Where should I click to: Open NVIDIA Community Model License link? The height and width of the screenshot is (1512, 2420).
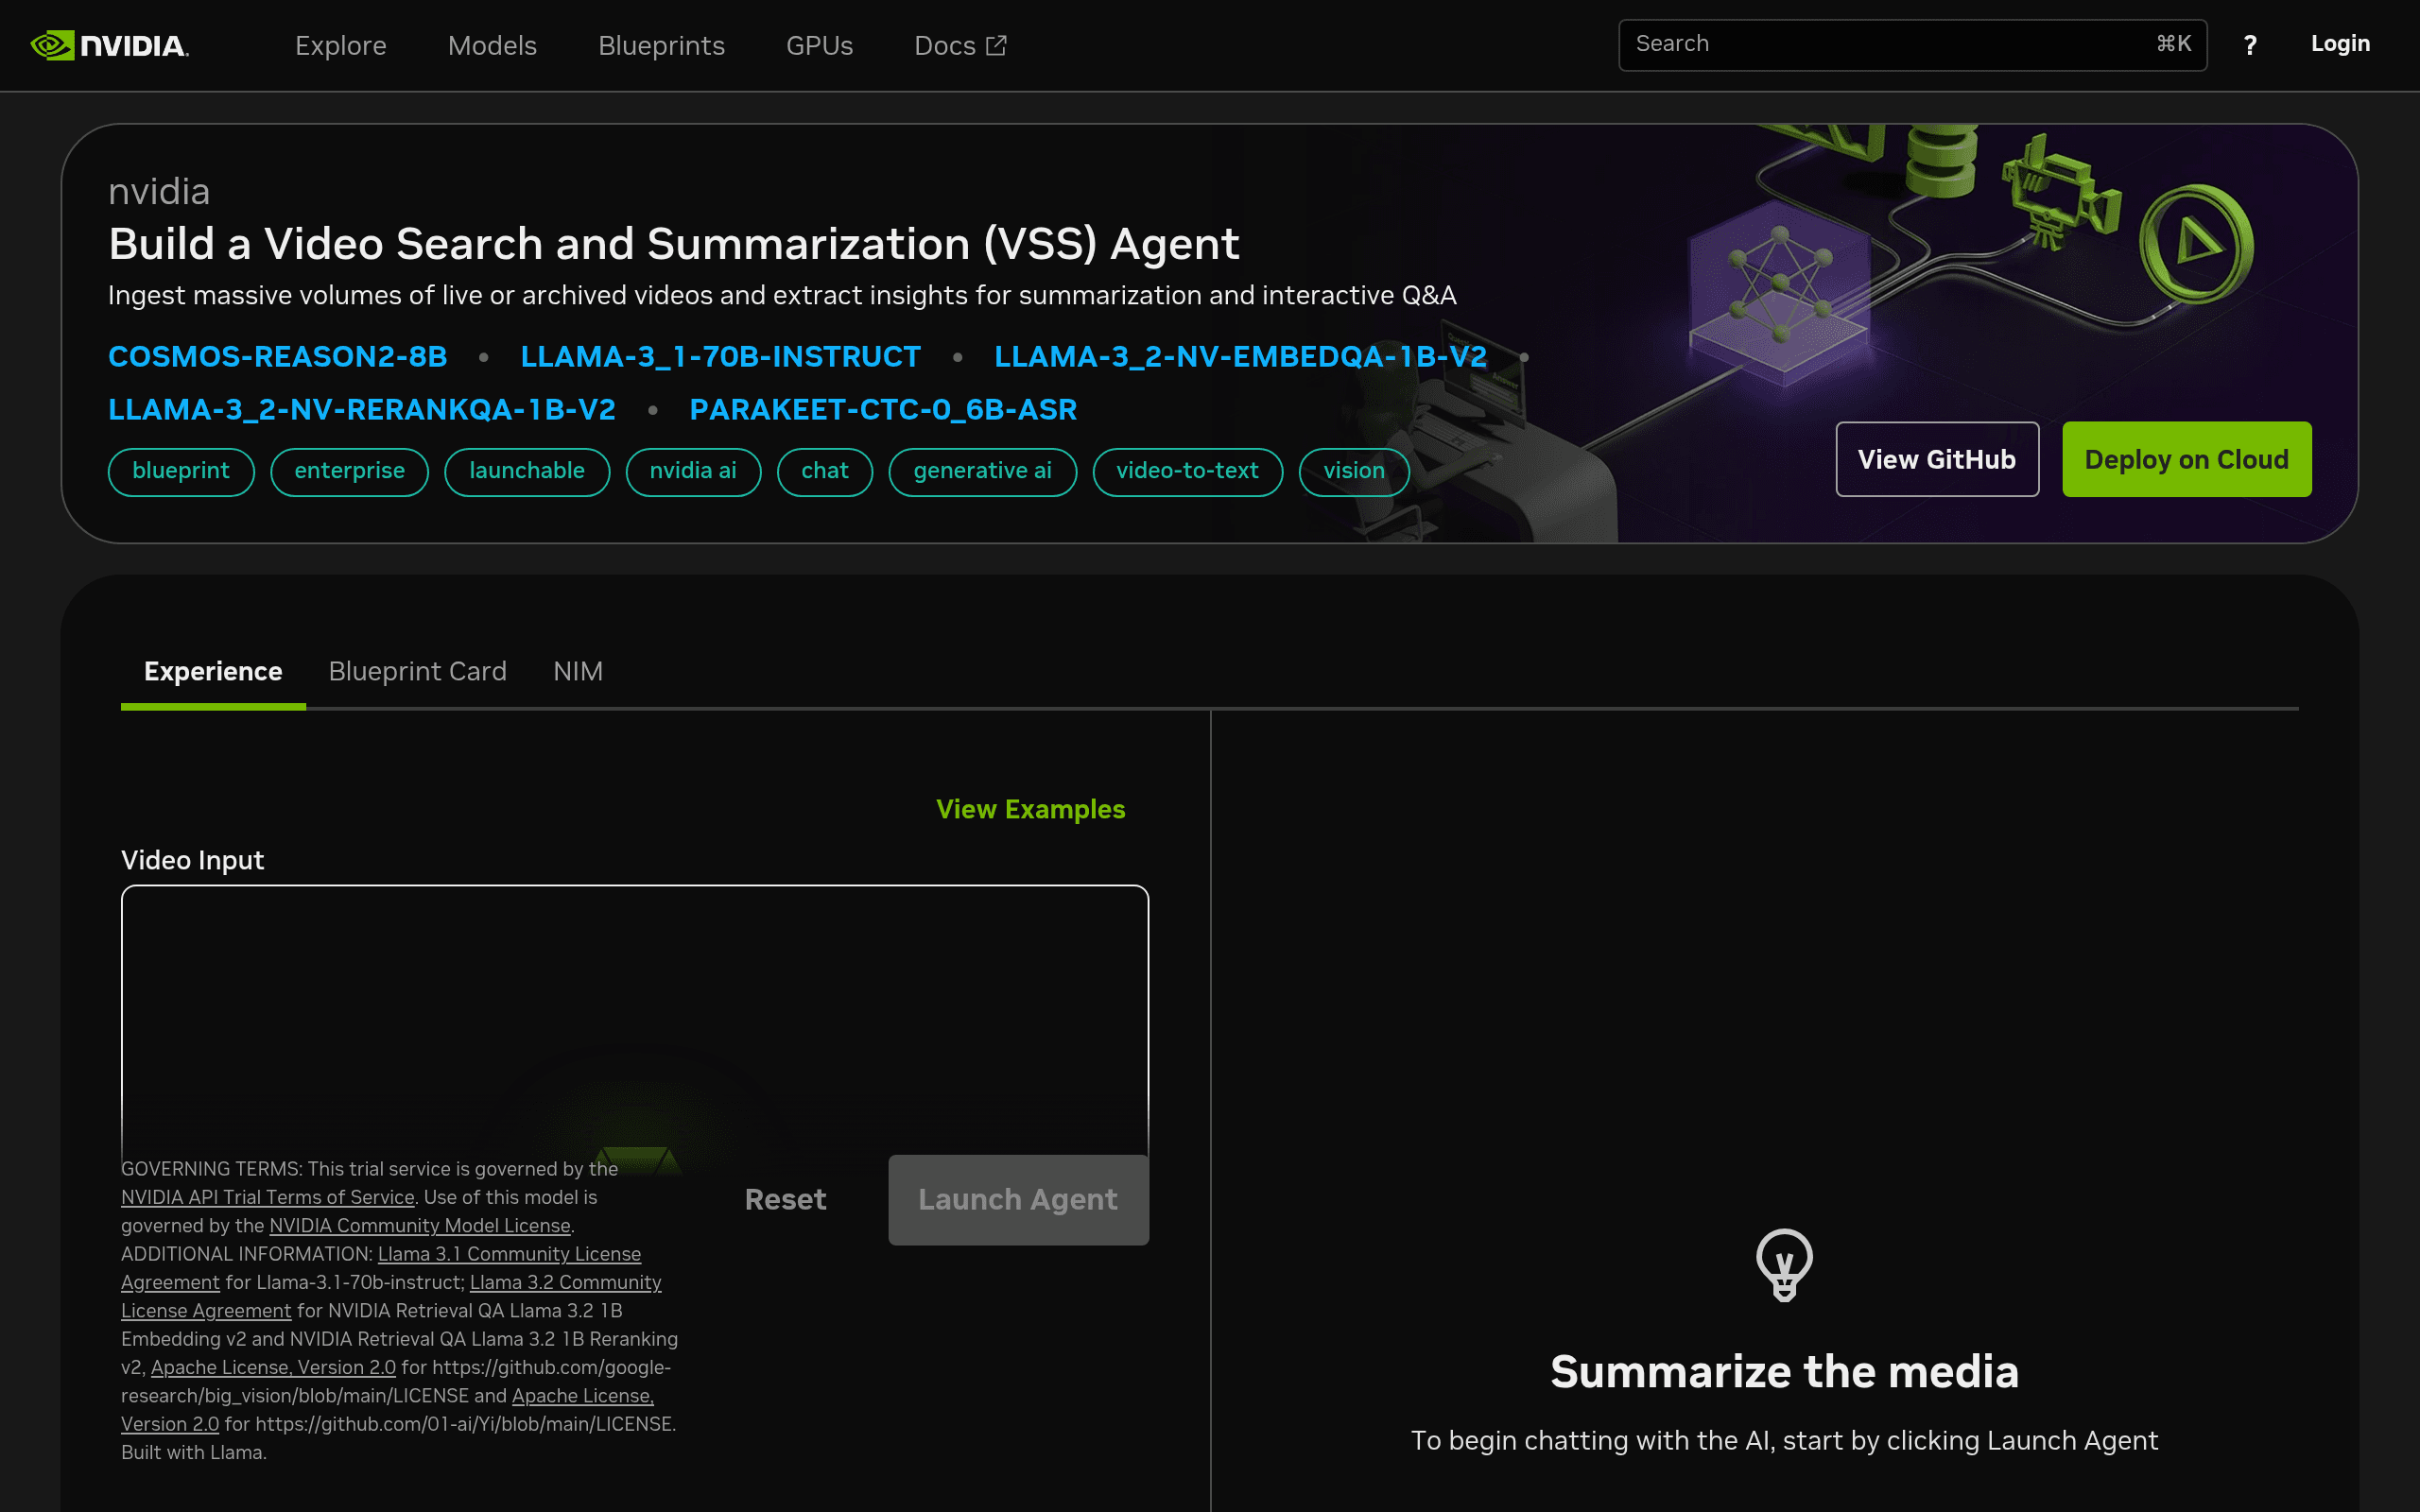point(420,1225)
